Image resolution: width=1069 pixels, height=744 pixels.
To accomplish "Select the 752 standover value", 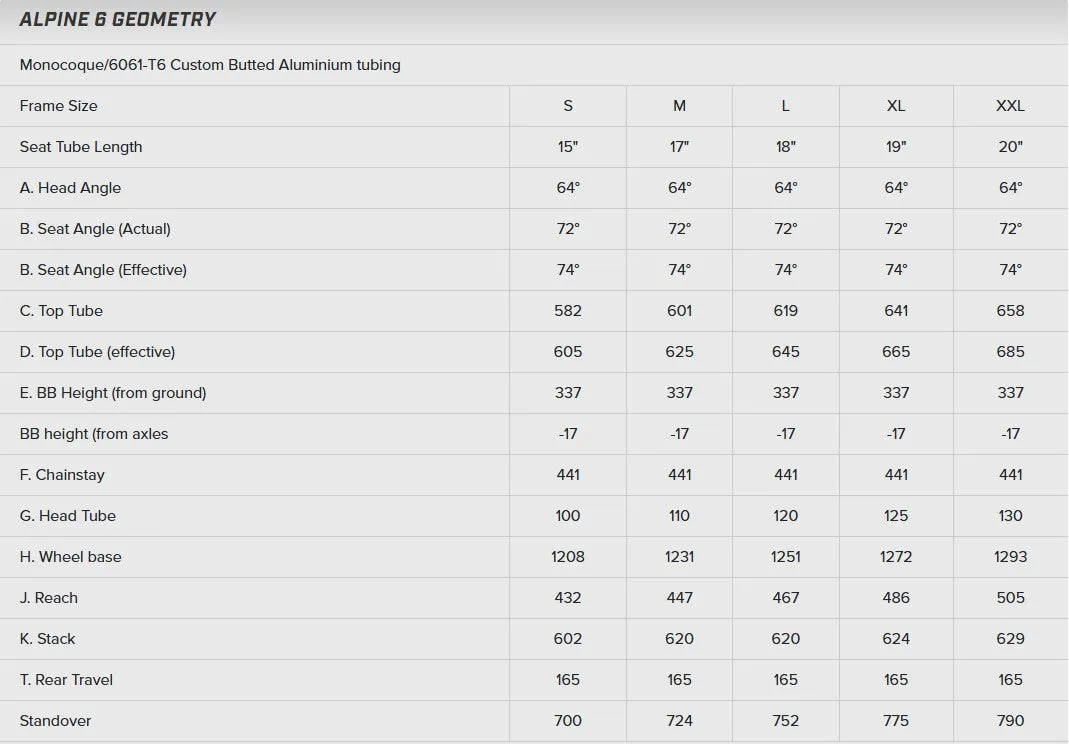I will point(785,720).
